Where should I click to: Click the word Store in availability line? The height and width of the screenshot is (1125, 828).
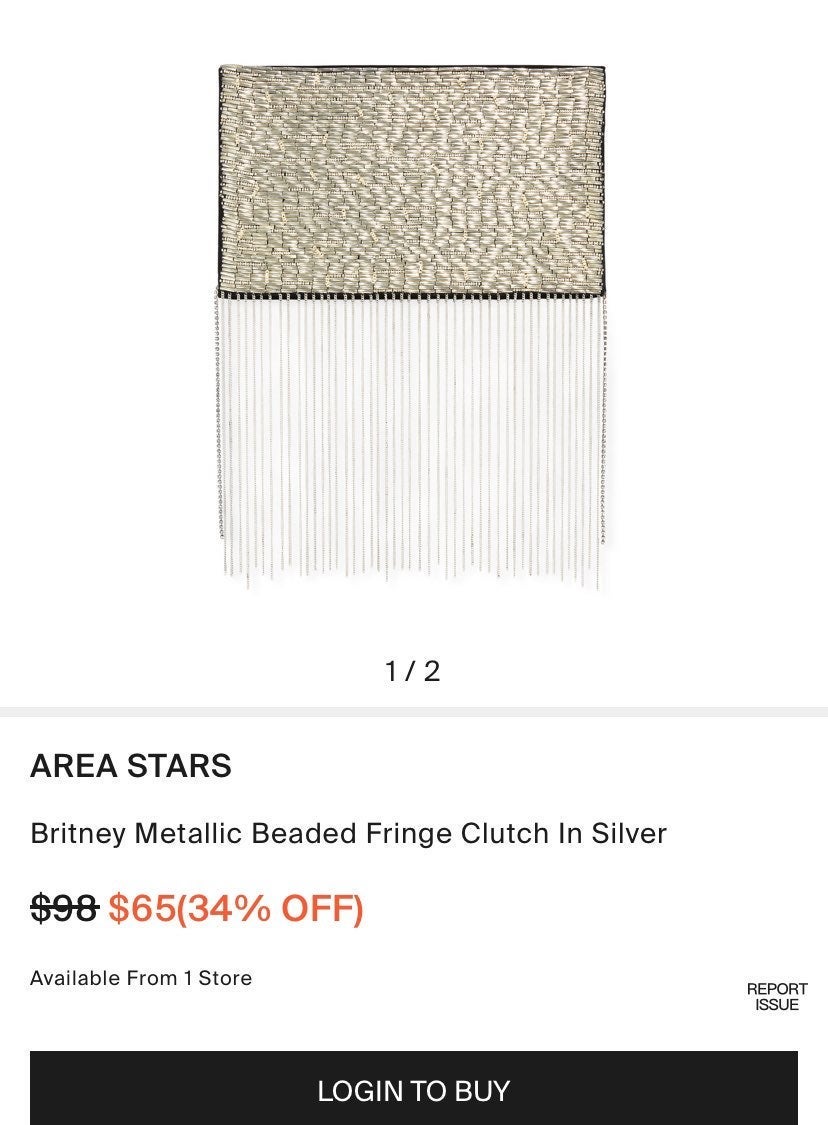point(225,978)
